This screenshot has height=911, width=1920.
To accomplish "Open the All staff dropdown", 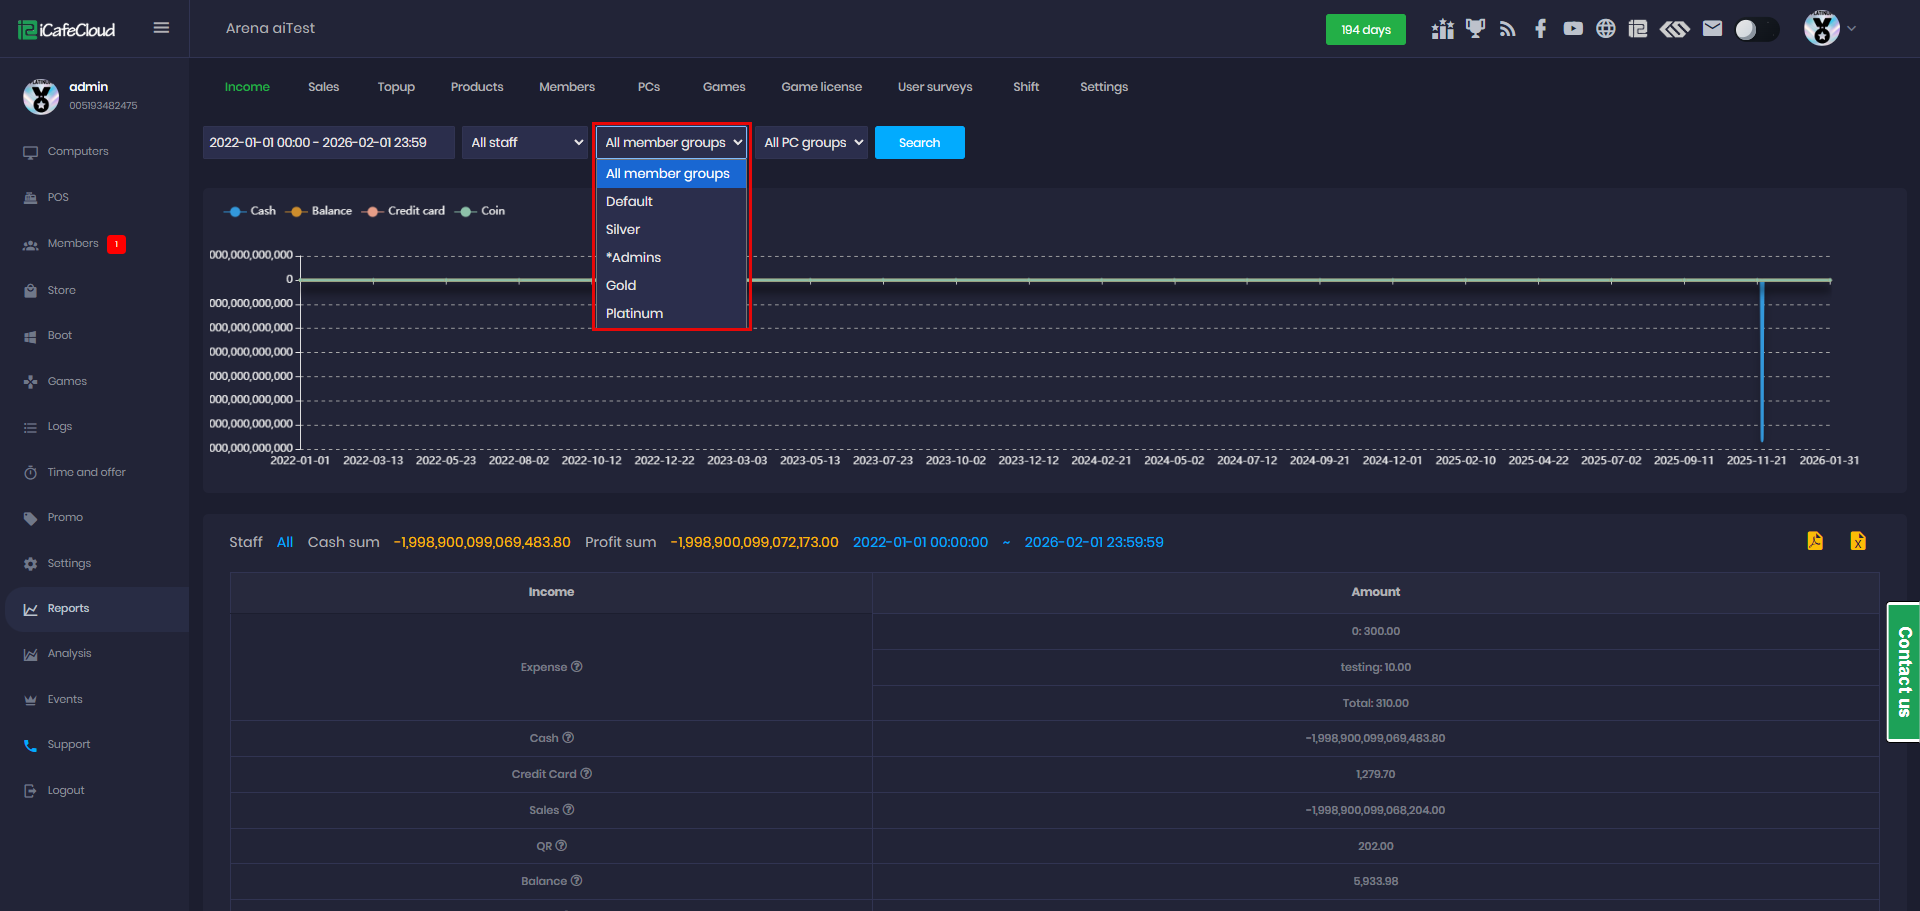I will pos(526,142).
